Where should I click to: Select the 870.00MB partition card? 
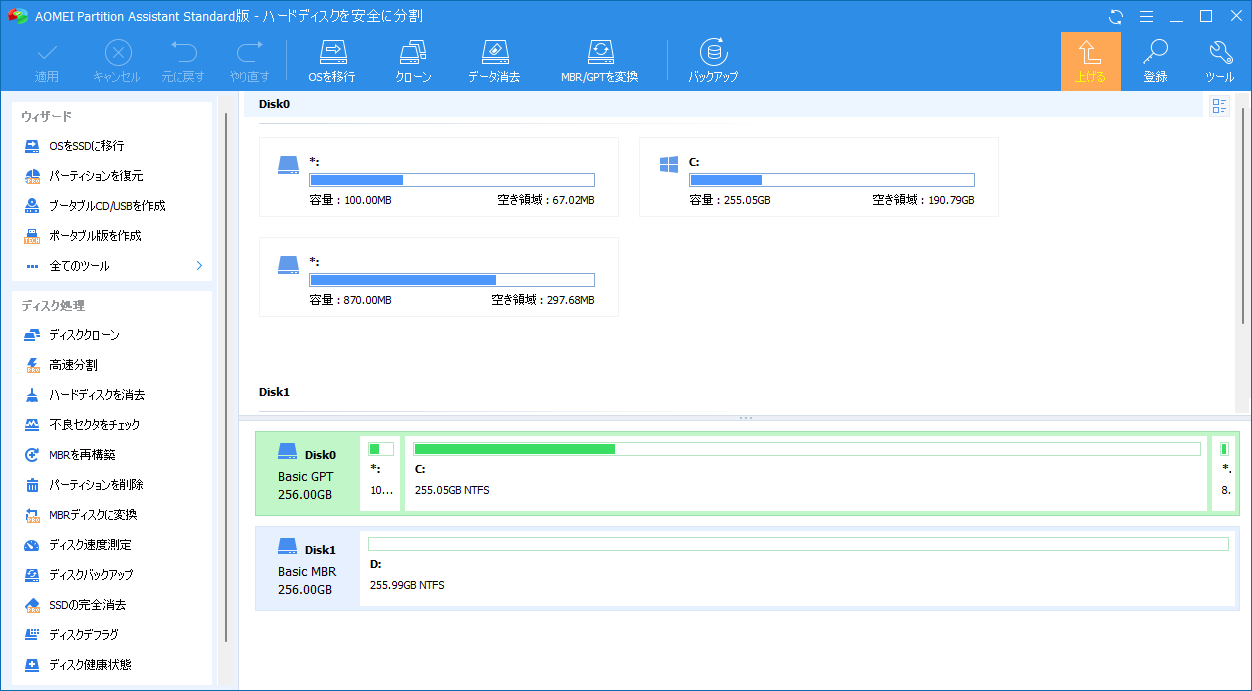click(x=439, y=277)
